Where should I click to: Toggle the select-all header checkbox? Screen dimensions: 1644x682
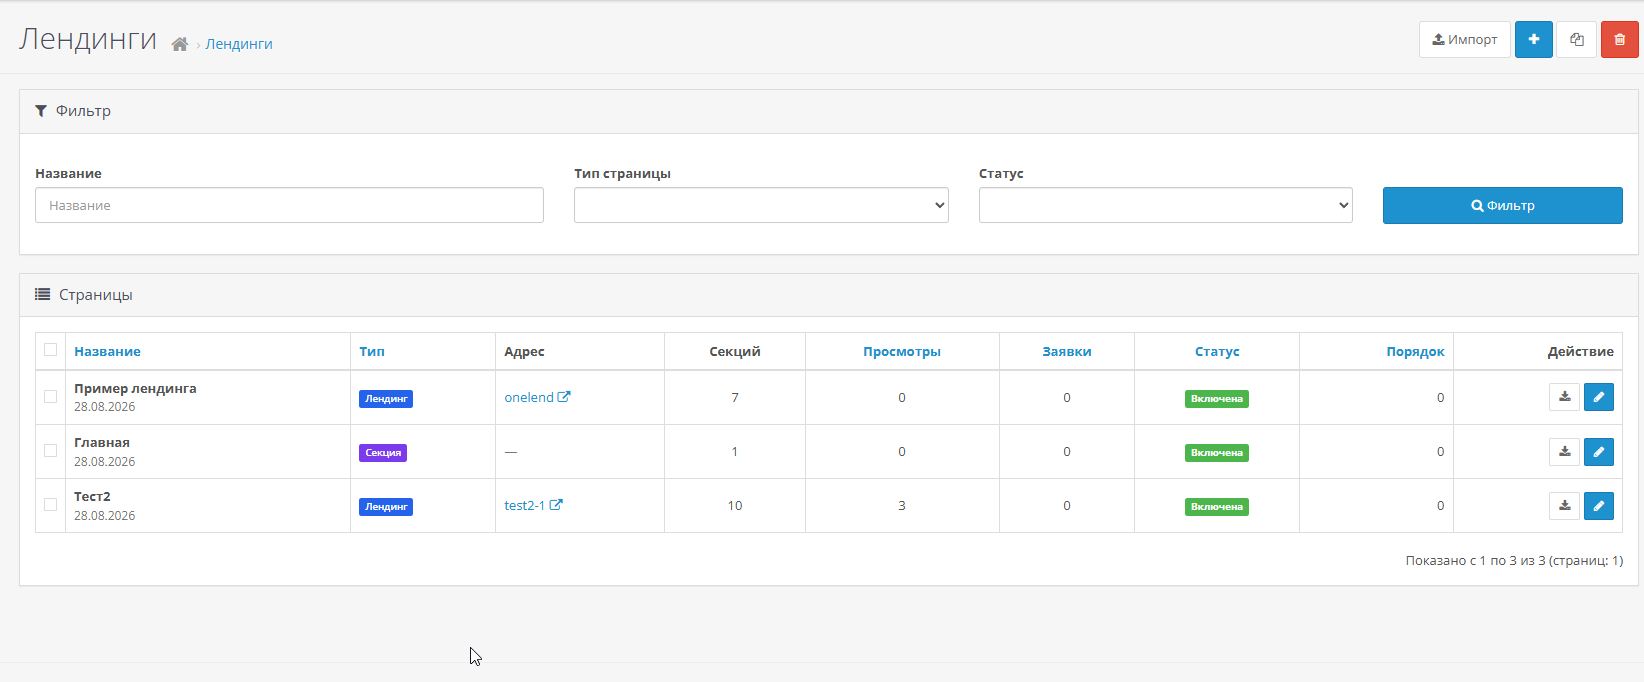pos(50,350)
